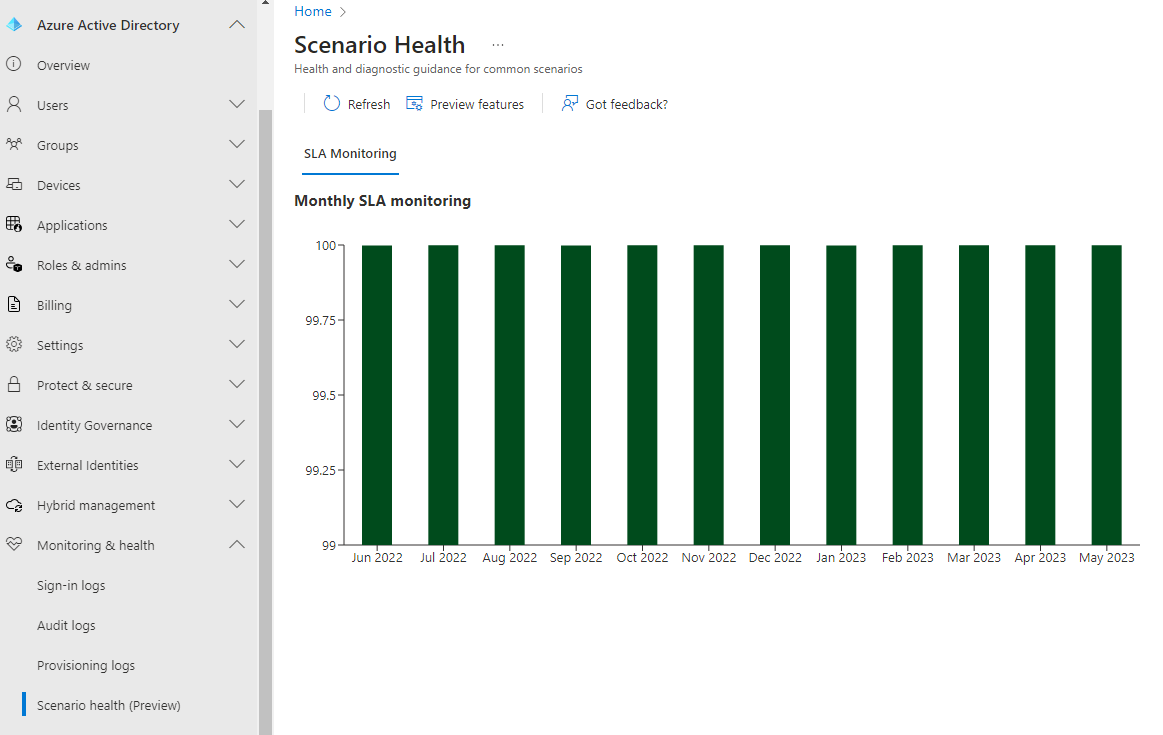The image size is (1163, 735).
Task: Click the 99.75 y-axis label
Action: 320,320
